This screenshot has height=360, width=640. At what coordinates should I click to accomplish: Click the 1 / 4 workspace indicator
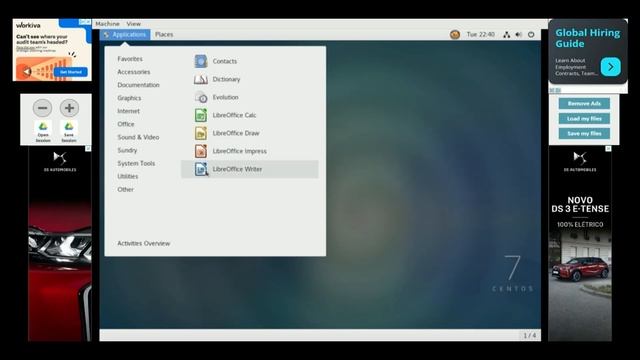[x=529, y=336]
